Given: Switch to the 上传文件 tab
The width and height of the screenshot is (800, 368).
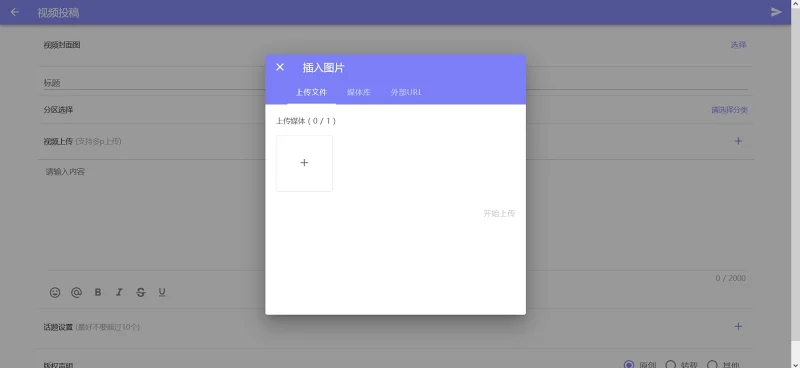Looking at the screenshot, I should pyautogui.click(x=311, y=92).
